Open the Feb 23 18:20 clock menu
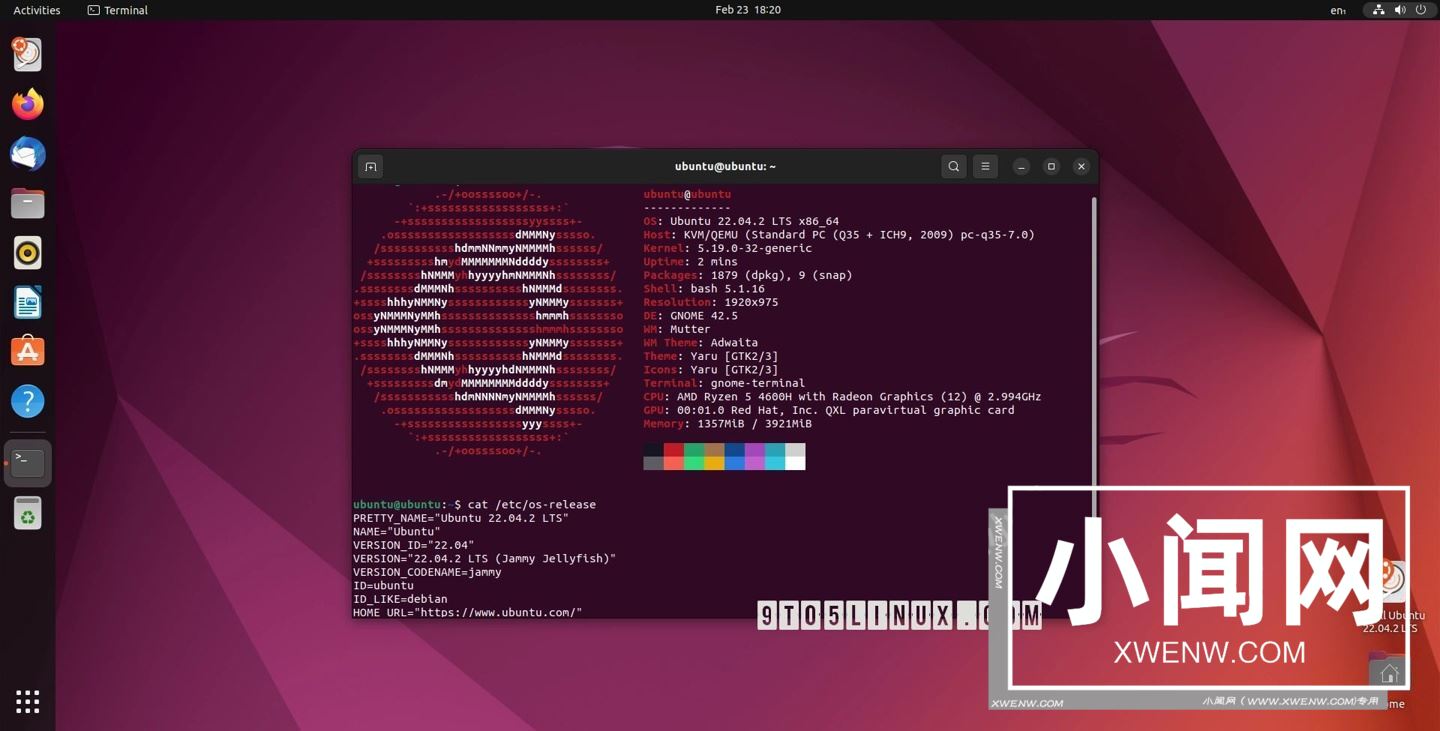The width and height of the screenshot is (1440, 731). click(748, 10)
